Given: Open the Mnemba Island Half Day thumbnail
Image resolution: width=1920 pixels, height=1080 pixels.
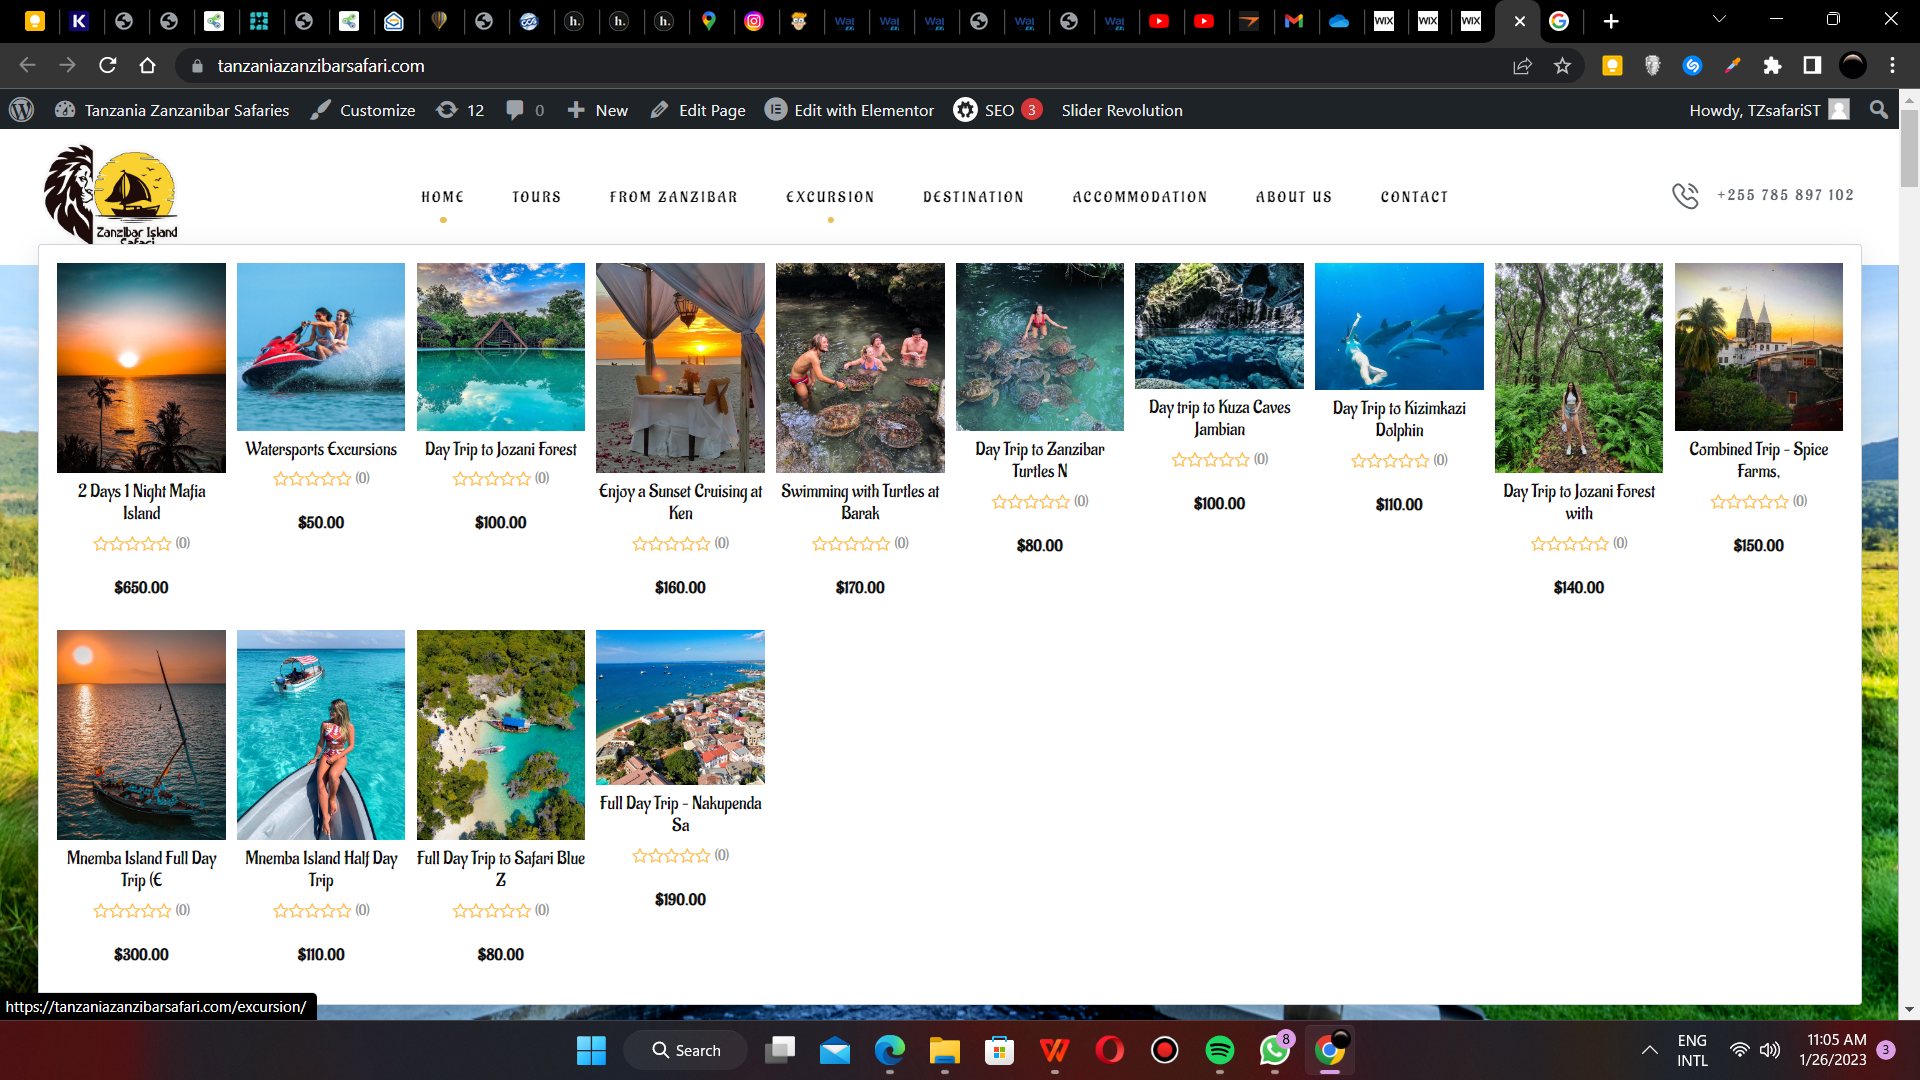Looking at the screenshot, I should [x=321, y=734].
